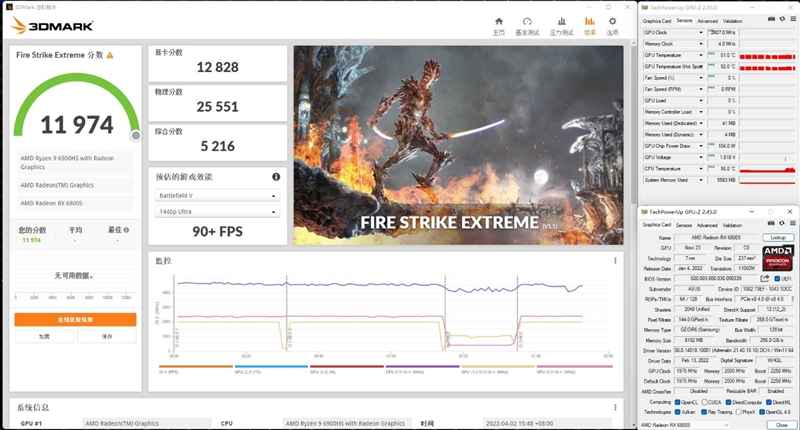Image resolution: width=800 pixels, height=430 pixels.
Task: Click the 3DMark logo
Action: tap(52, 26)
